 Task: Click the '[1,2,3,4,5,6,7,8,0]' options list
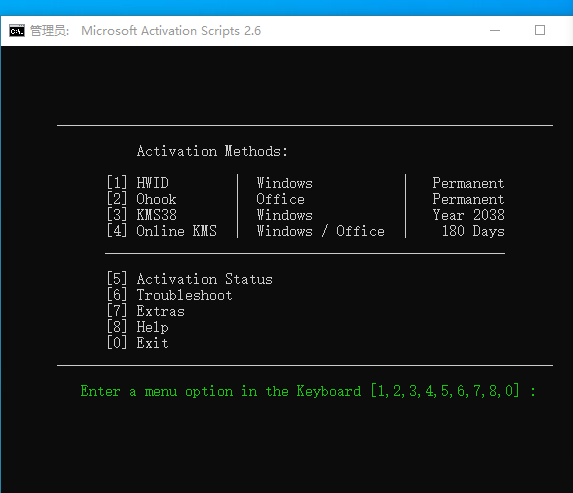point(445,391)
